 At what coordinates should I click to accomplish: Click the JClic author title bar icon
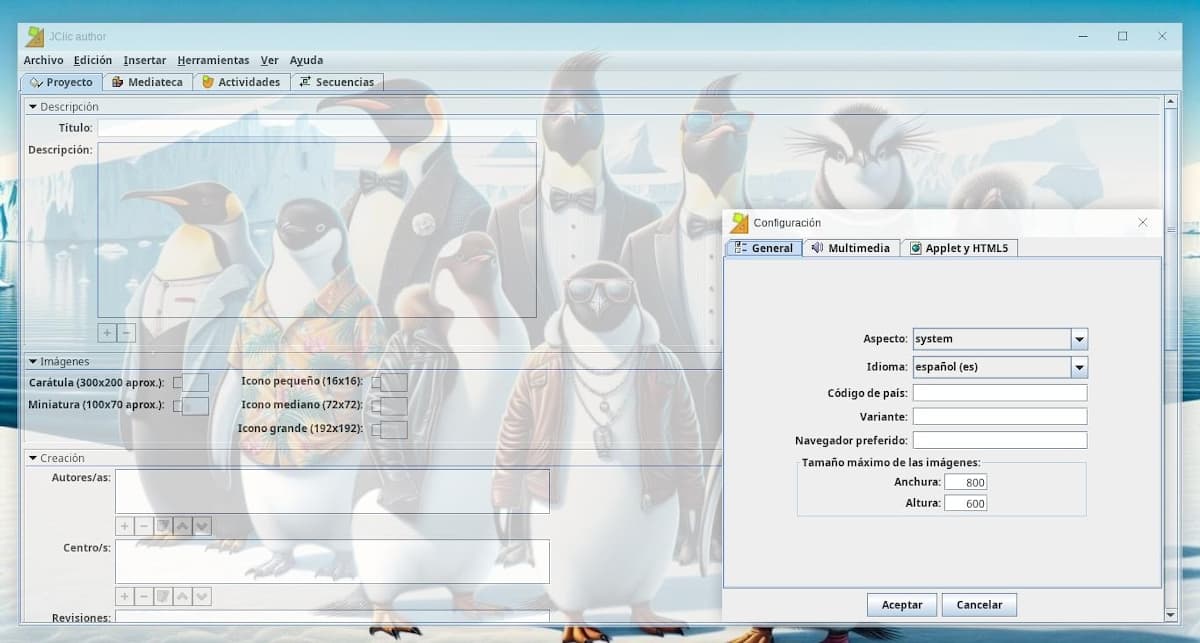coord(35,36)
